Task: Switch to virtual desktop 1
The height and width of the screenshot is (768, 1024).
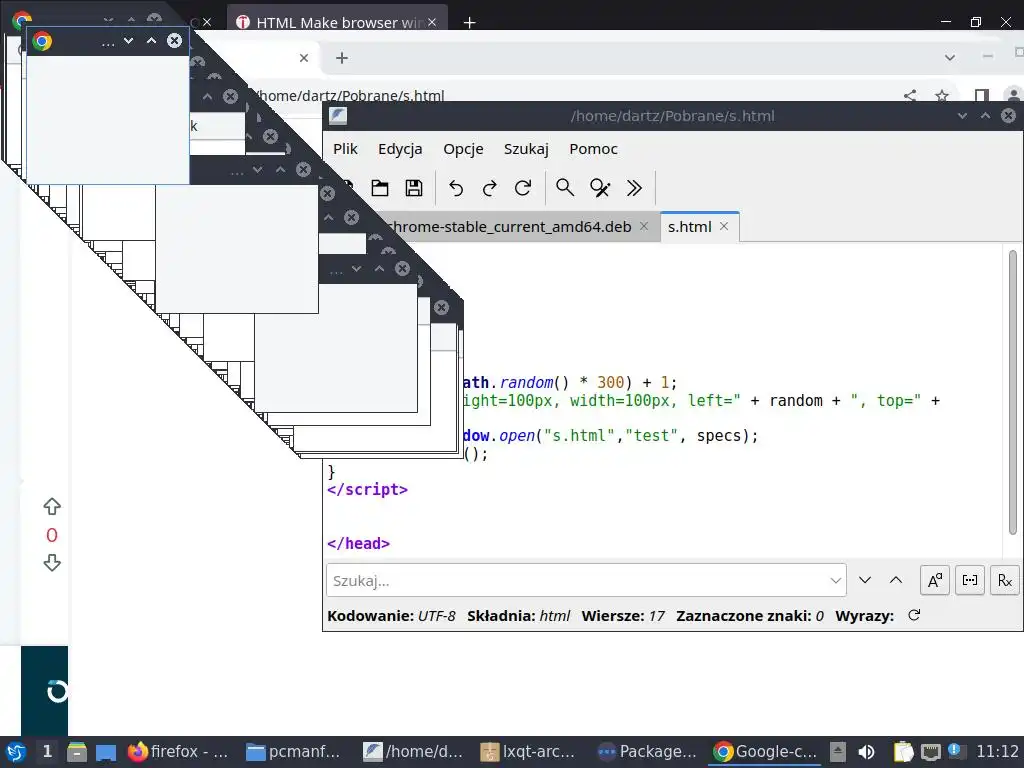Action: tap(47, 752)
